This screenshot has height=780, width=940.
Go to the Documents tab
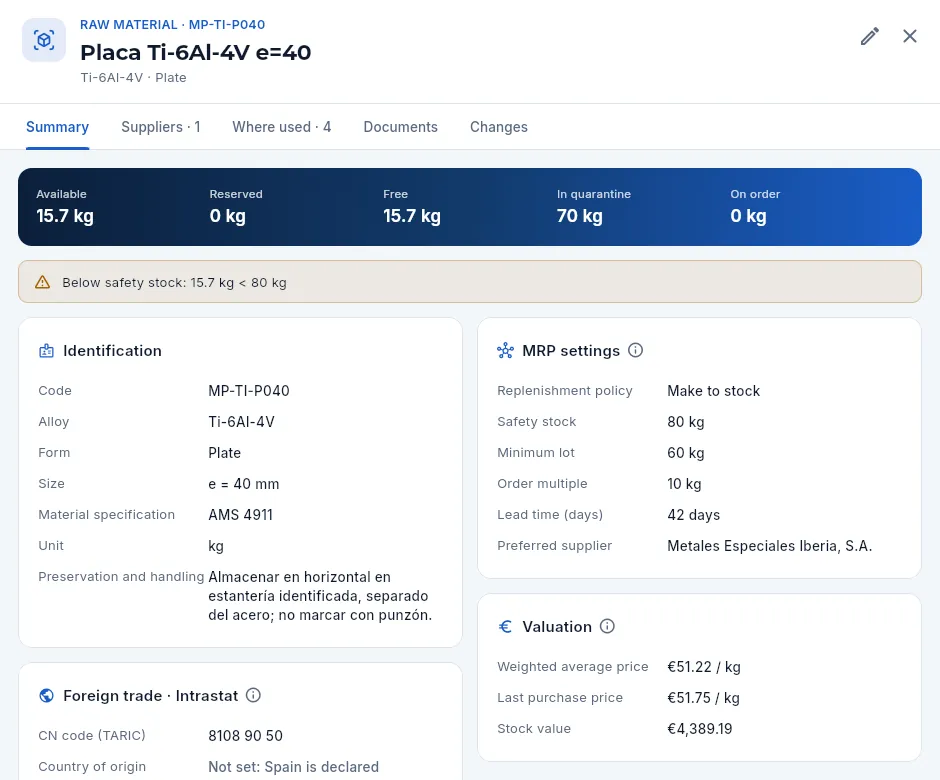(x=400, y=127)
